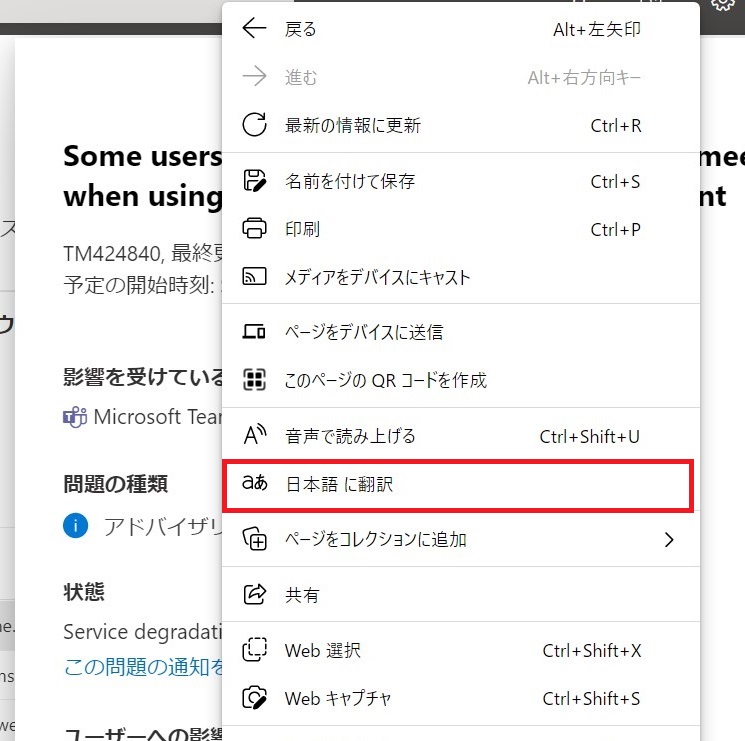Click the printer icon for 印刷
This screenshot has height=741, width=745.
click(255, 229)
